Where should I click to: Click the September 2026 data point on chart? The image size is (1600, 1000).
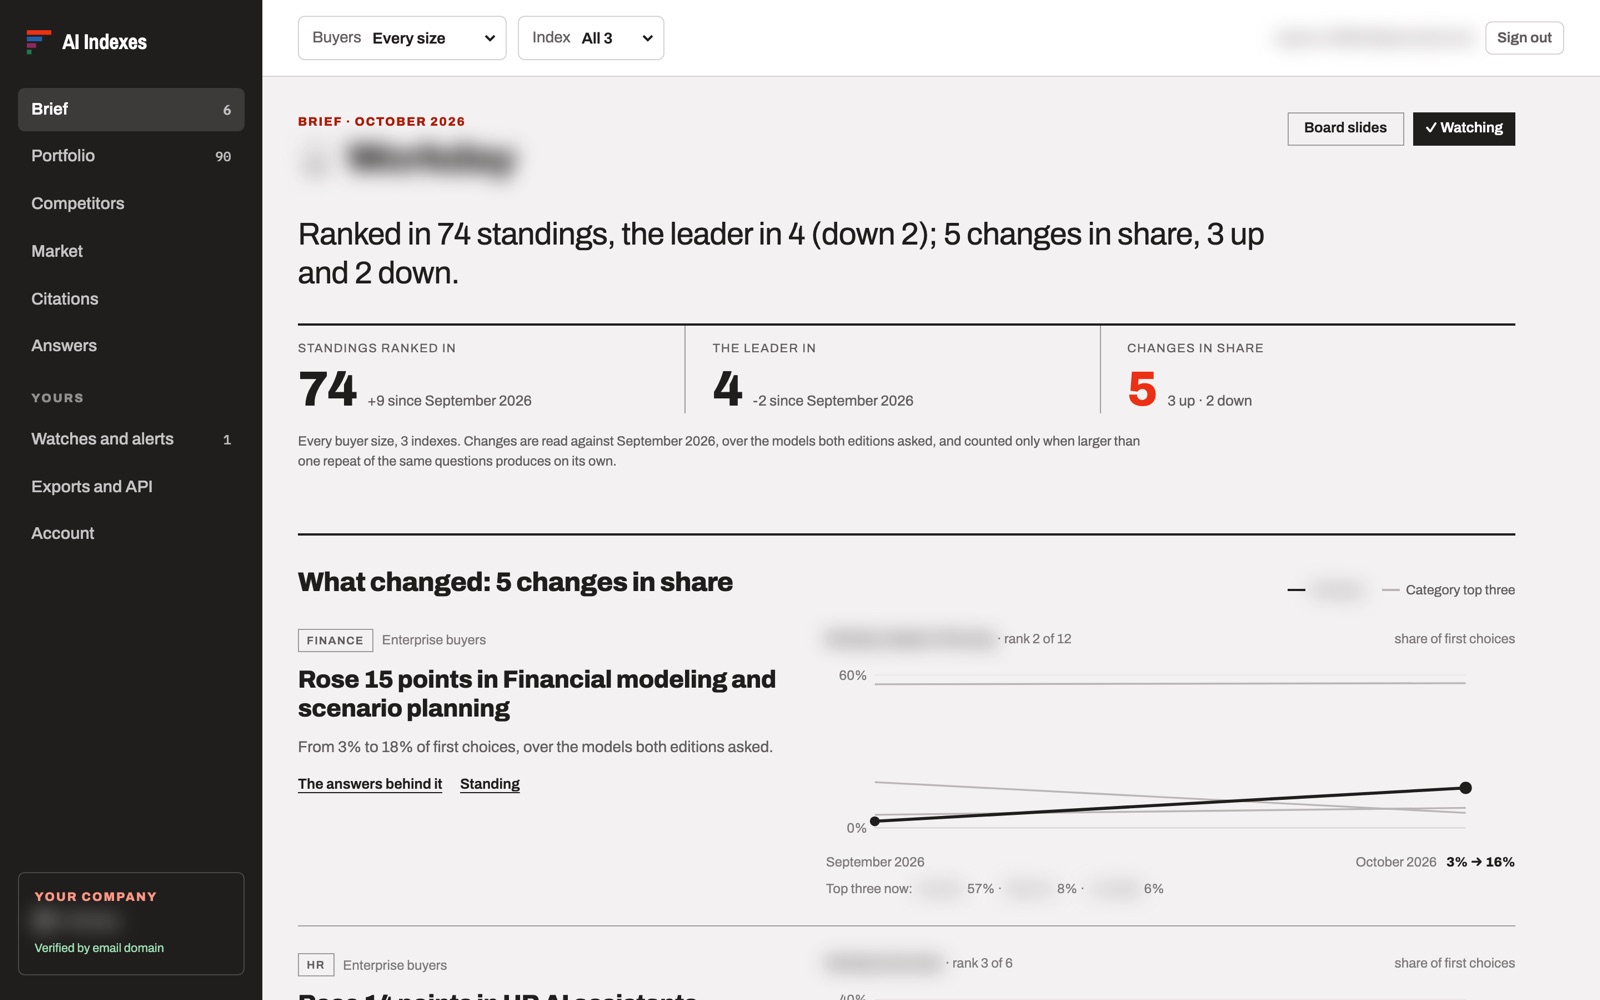(x=875, y=821)
